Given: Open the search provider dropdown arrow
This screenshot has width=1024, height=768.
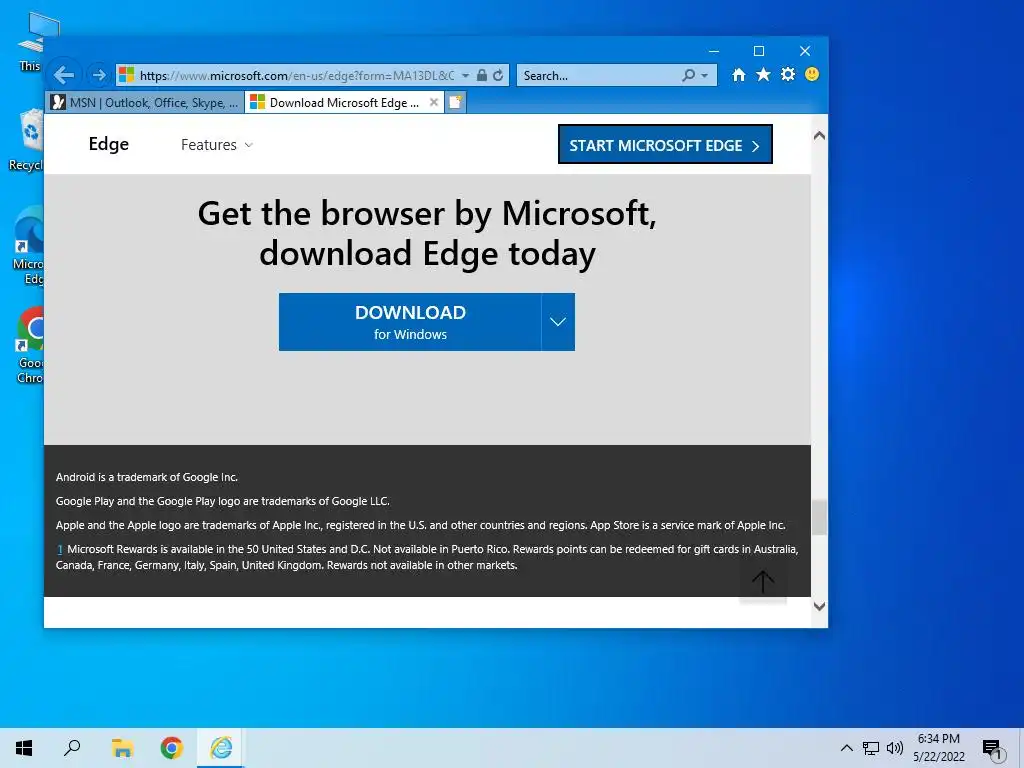Looking at the screenshot, I should pos(705,76).
